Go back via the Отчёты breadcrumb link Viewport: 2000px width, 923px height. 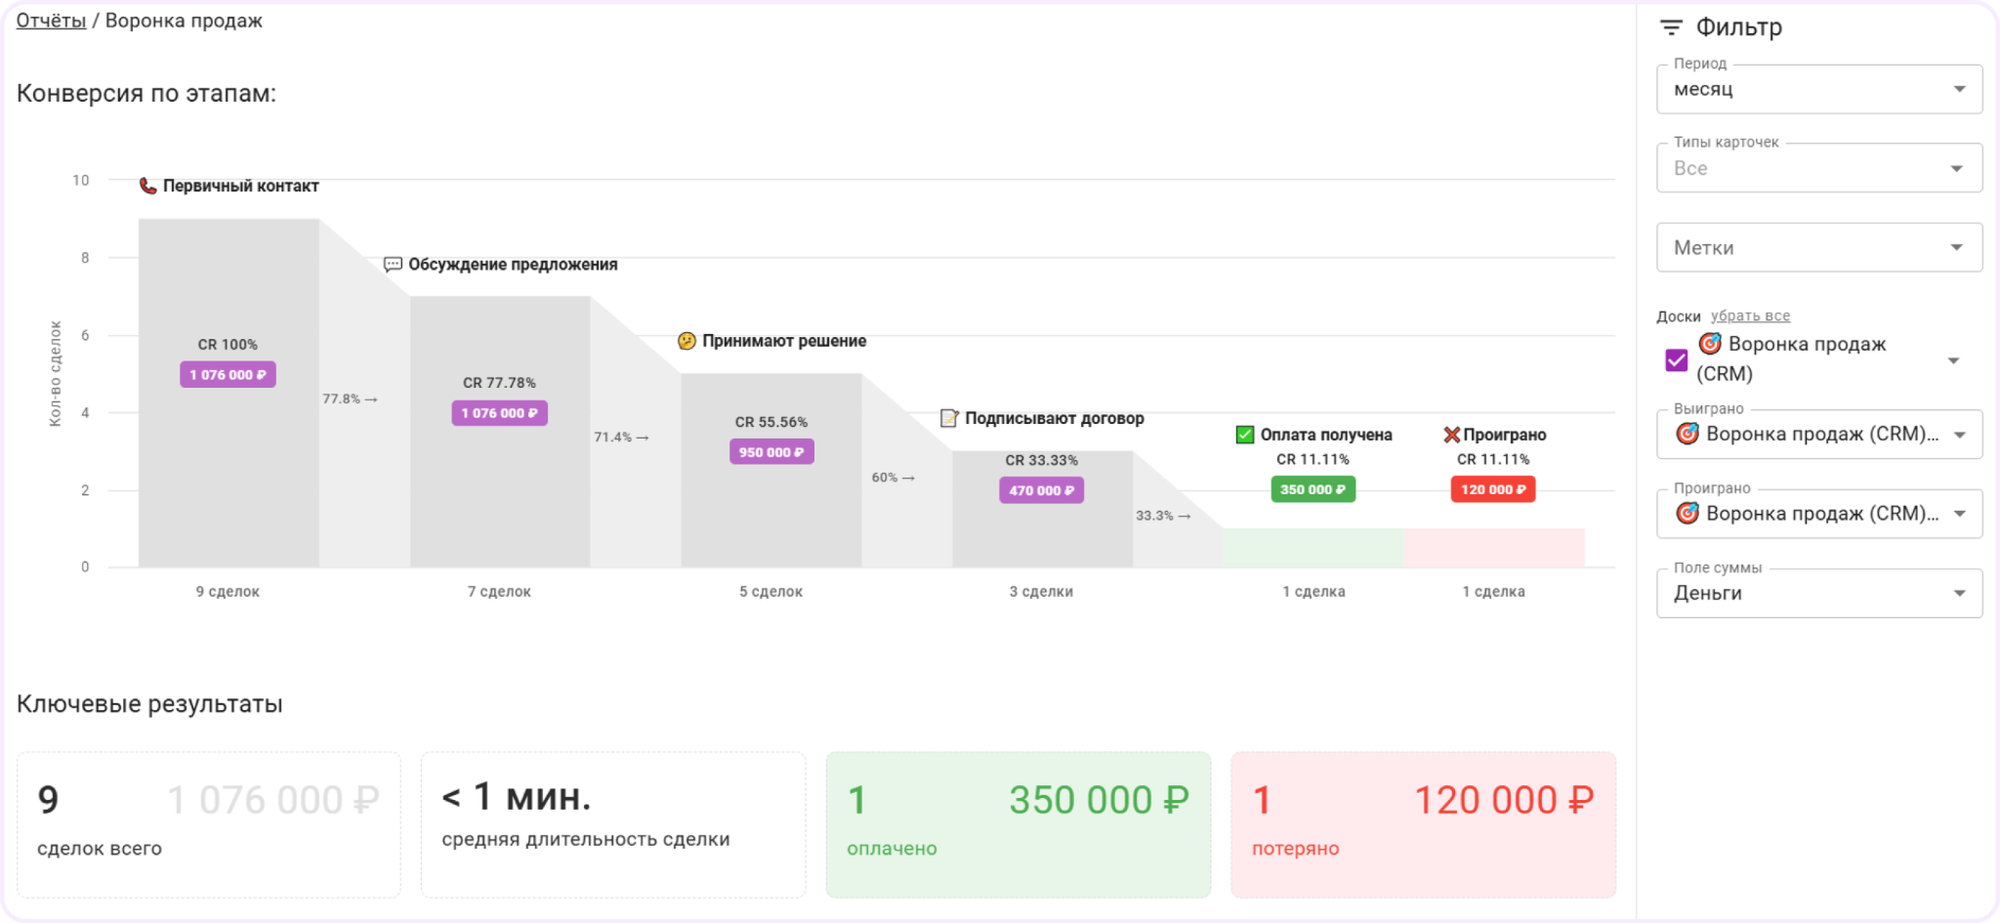click(51, 21)
